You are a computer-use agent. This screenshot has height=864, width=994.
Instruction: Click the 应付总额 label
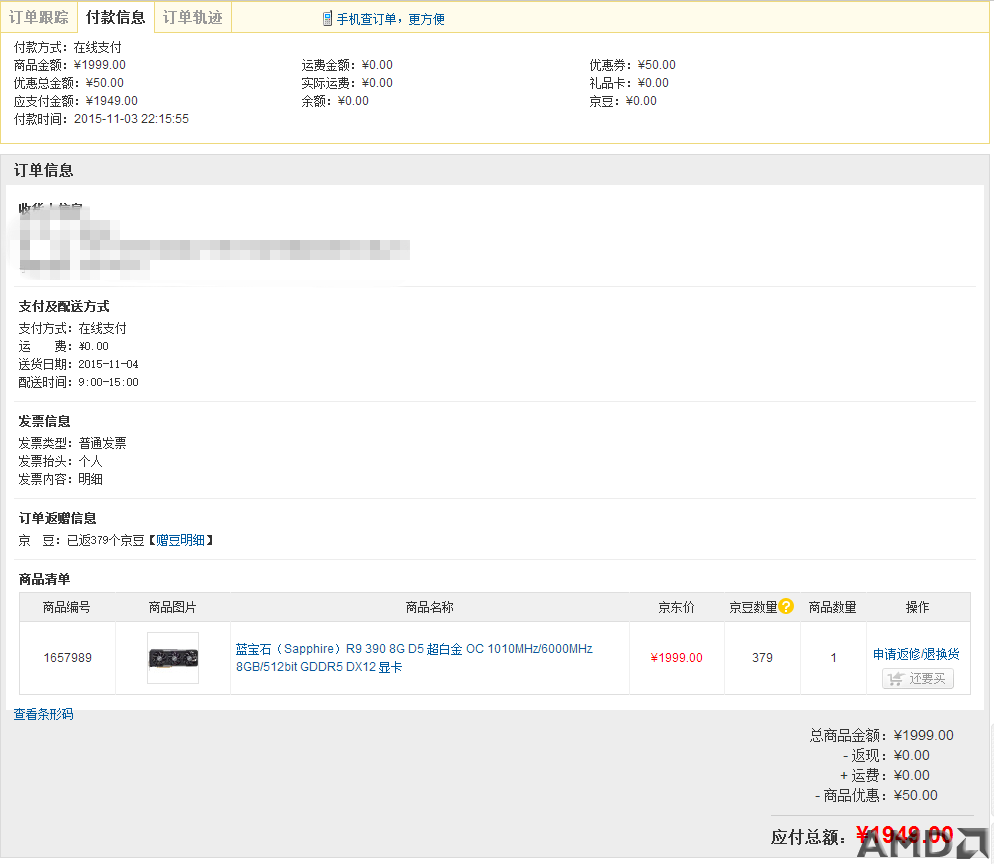[809, 837]
